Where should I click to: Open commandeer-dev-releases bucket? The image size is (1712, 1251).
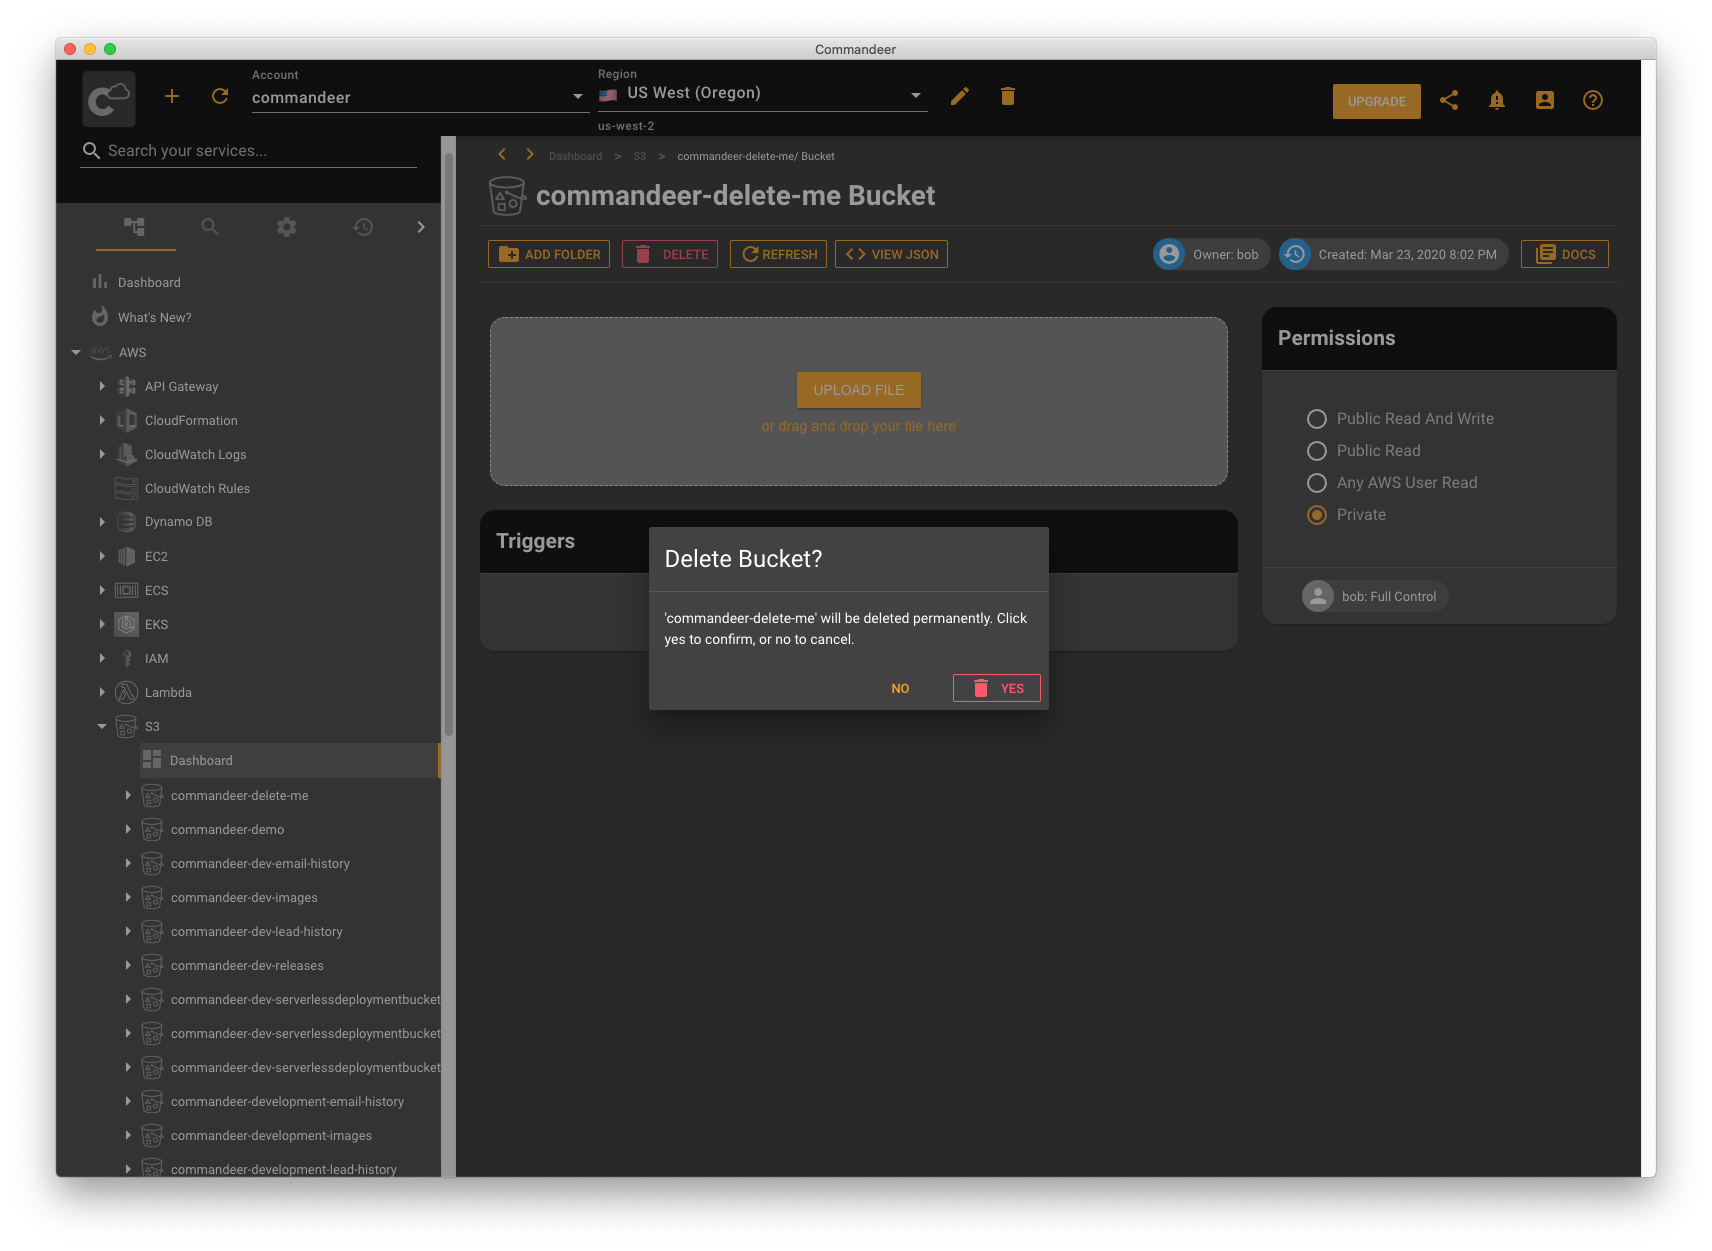(x=247, y=966)
